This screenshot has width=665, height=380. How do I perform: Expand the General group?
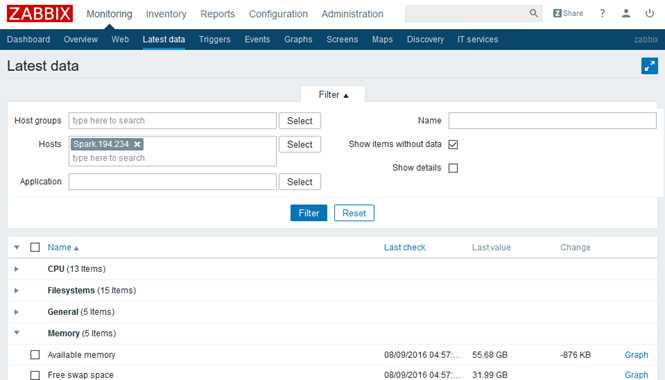coord(17,312)
